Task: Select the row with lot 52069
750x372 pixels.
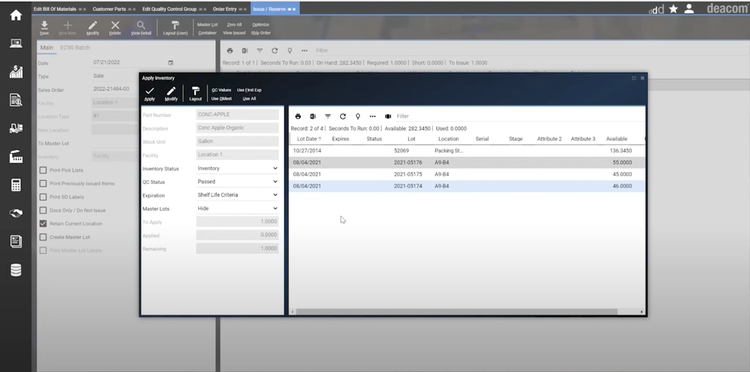Action: tap(467, 151)
